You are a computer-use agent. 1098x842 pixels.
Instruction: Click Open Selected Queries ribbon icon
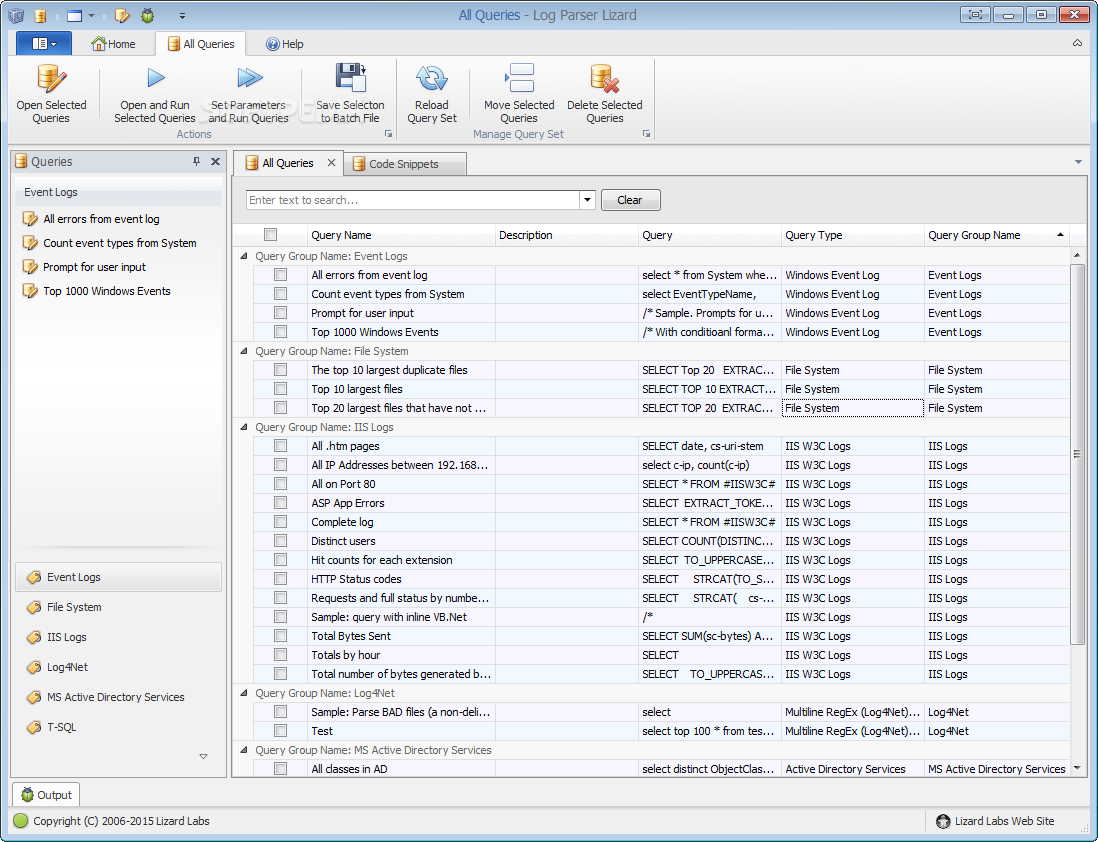[x=51, y=78]
